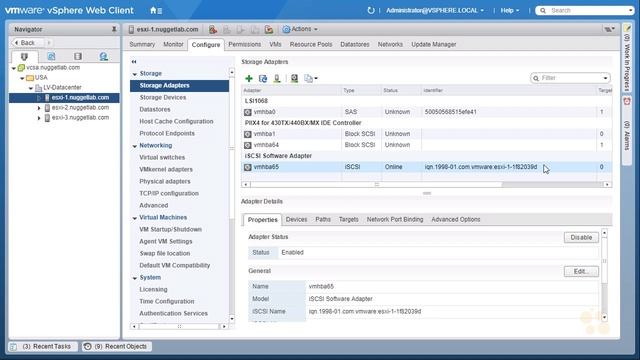The width and height of the screenshot is (640, 360).
Task: Open the copy/export dropdown in adapters toolbar
Action: (311, 78)
